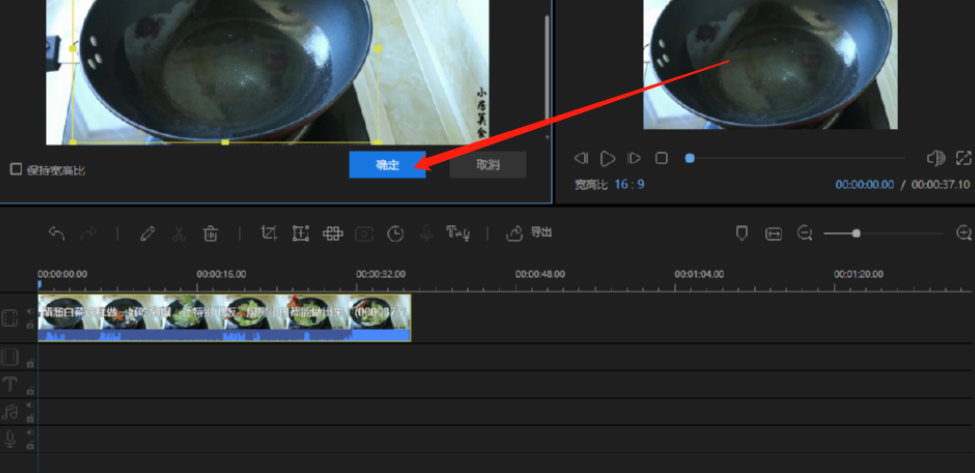Screen dimensions: 975x473
Task: Click the crop box bottom-left corner handle
Action: point(73,142)
